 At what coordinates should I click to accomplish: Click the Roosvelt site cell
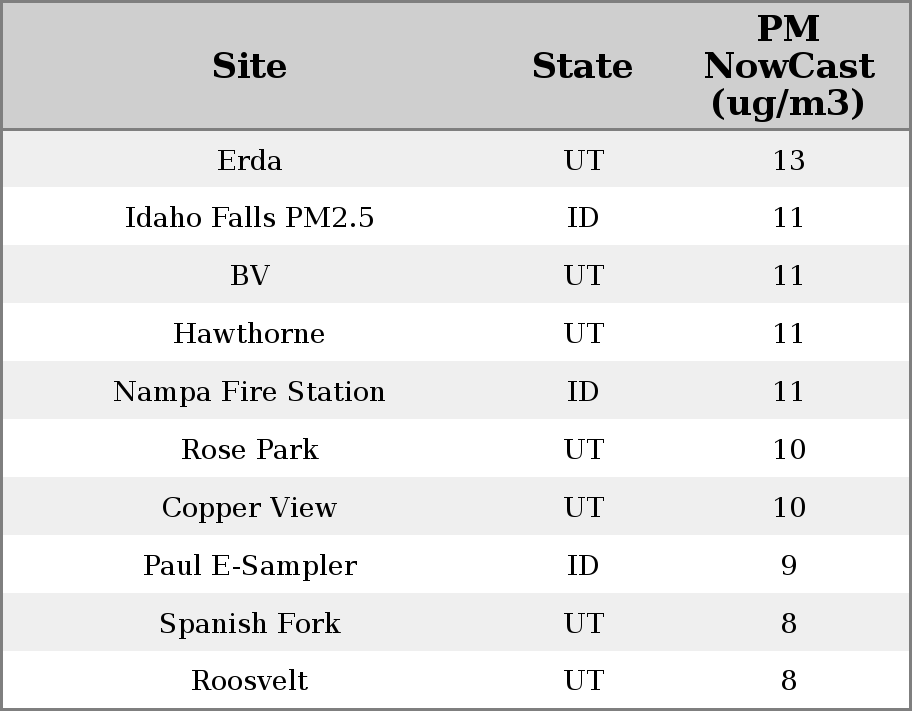click(x=249, y=681)
